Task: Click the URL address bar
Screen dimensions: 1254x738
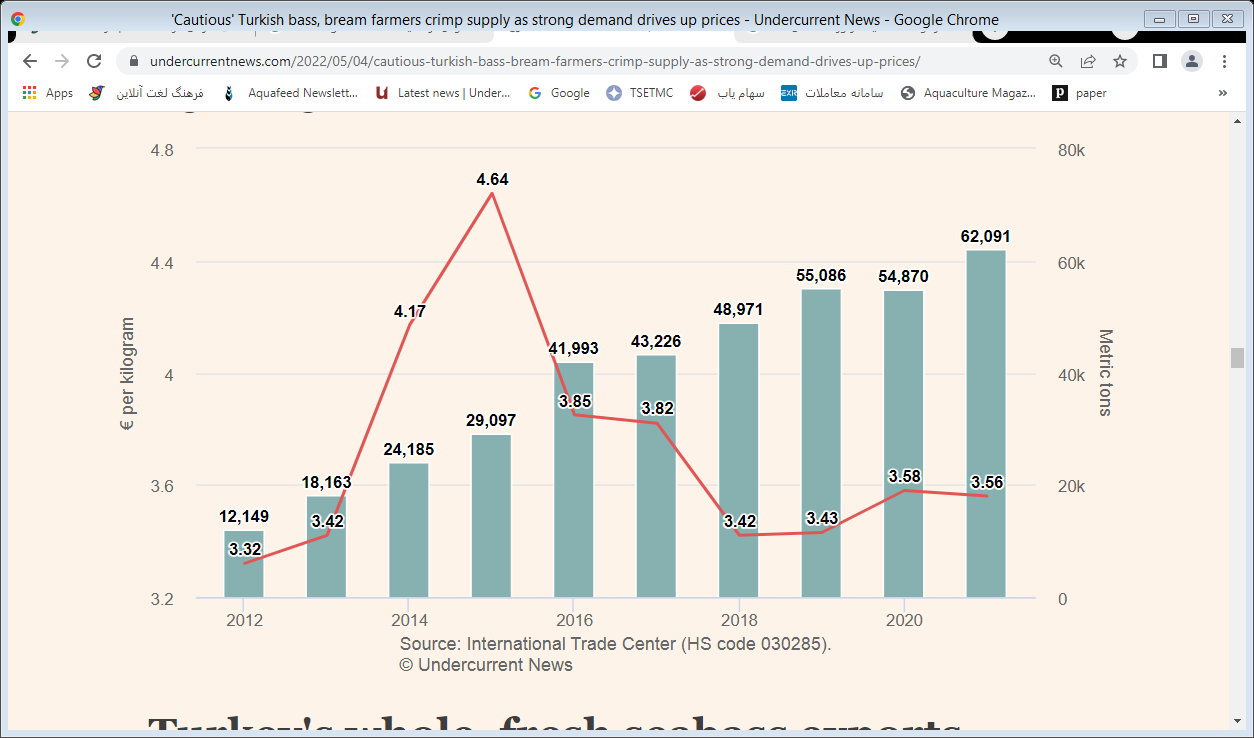Action: coord(534,61)
